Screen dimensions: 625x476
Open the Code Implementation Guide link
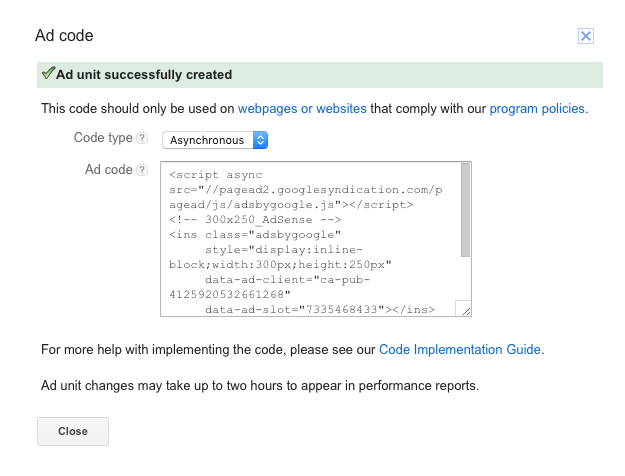pyautogui.click(x=460, y=350)
